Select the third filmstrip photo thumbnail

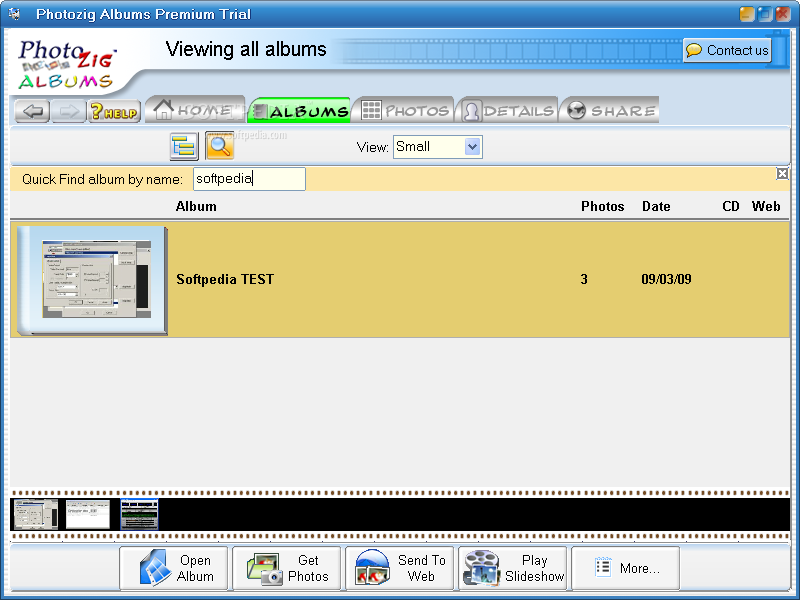[139, 514]
